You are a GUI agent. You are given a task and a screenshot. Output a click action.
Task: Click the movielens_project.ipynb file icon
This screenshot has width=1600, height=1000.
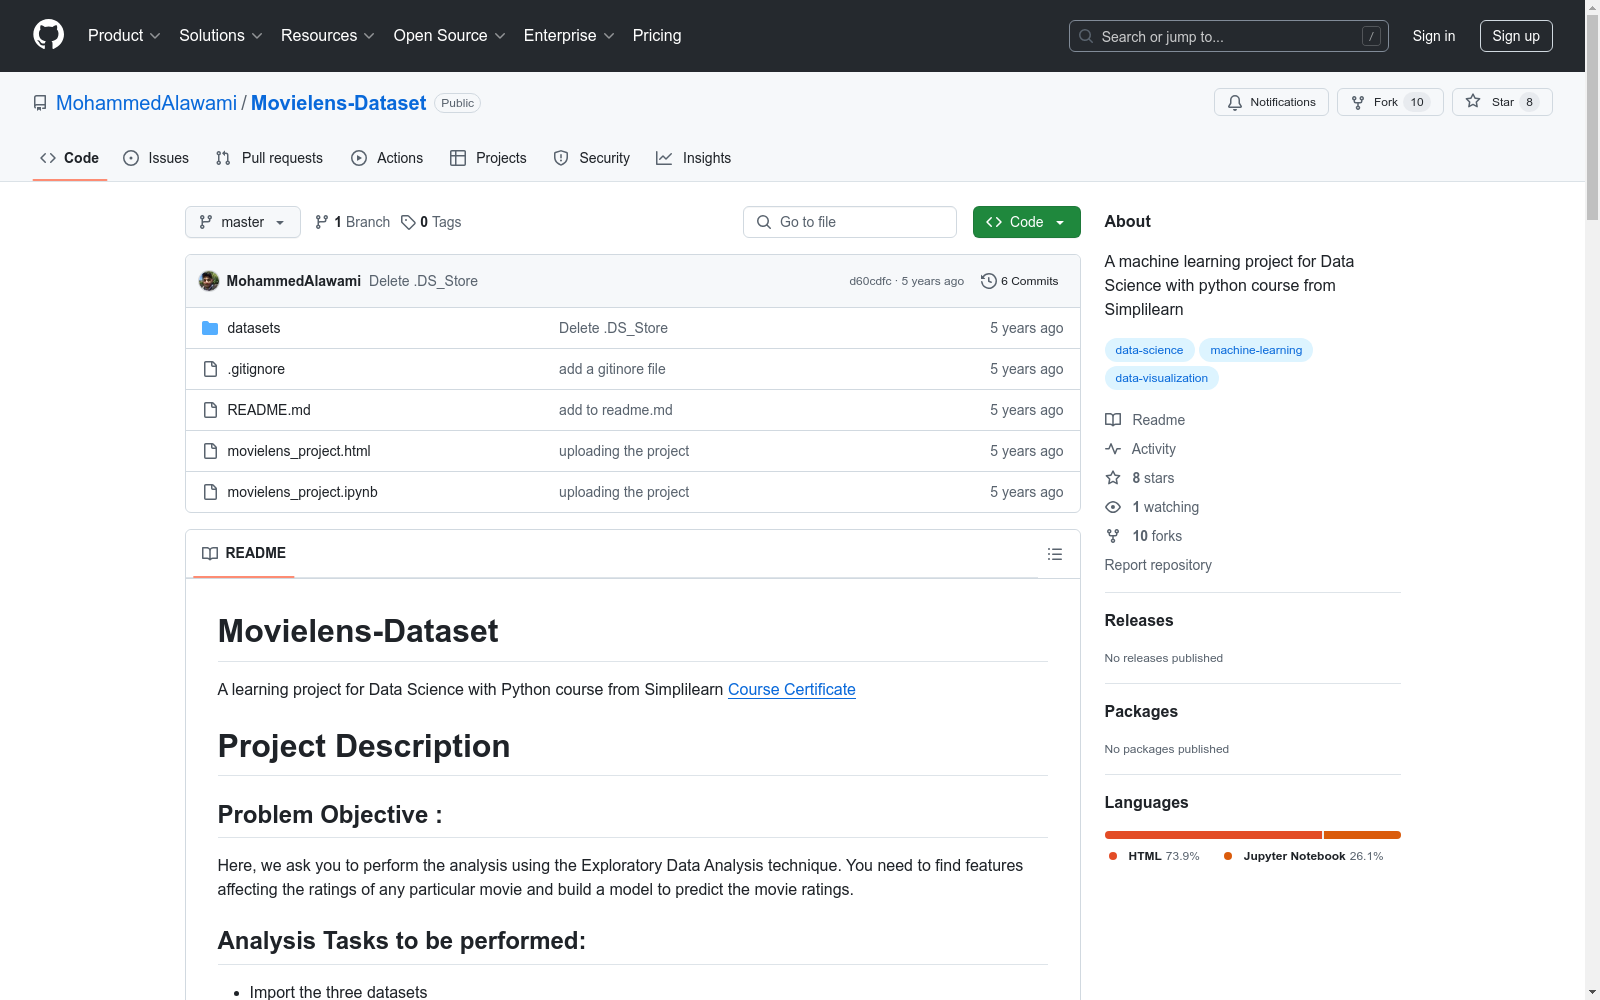pos(210,492)
